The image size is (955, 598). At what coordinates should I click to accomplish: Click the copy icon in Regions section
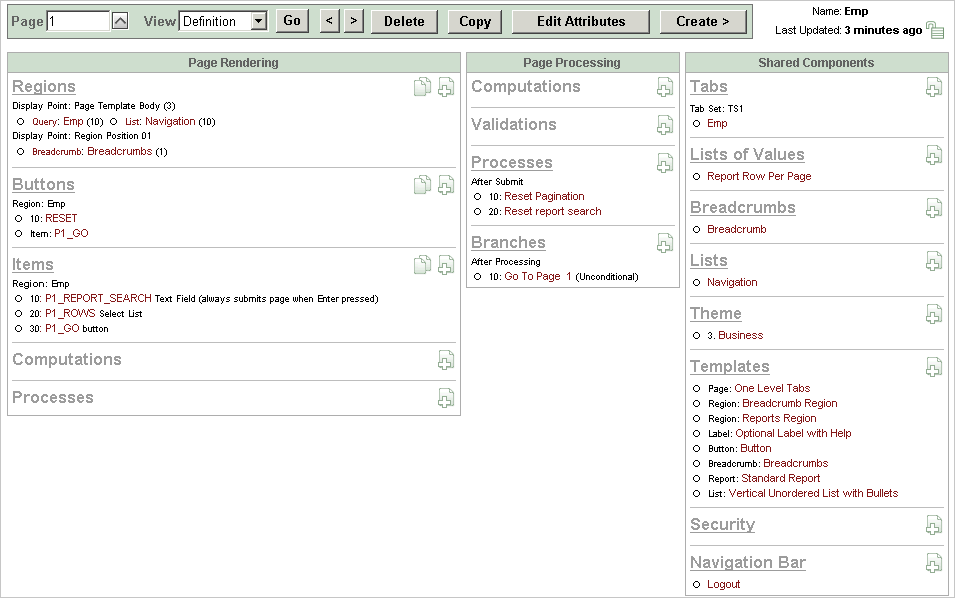click(423, 88)
